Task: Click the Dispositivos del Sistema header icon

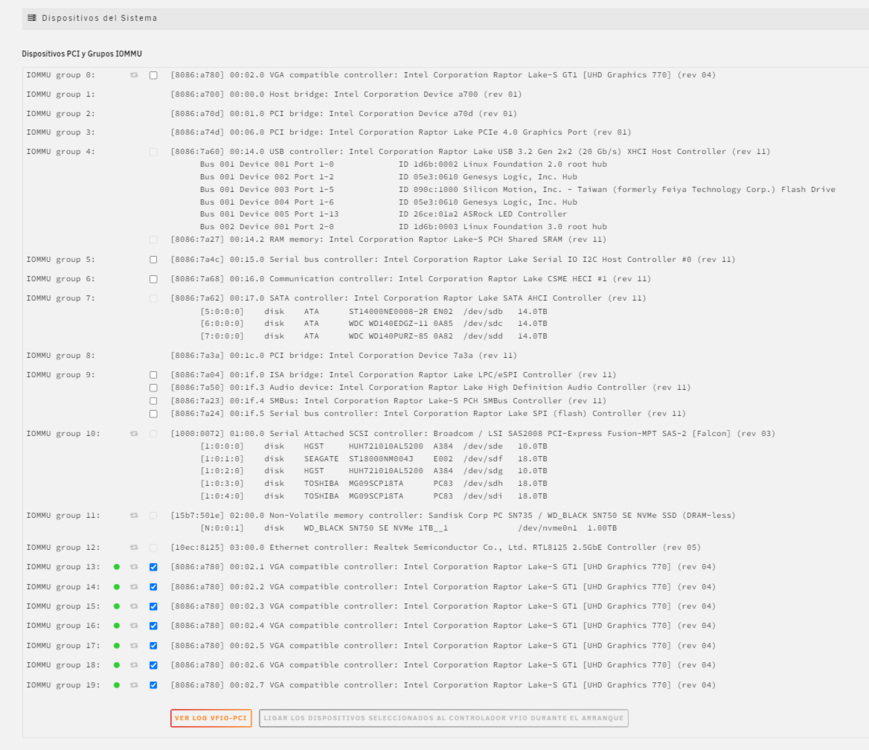Action: (x=32, y=18)
